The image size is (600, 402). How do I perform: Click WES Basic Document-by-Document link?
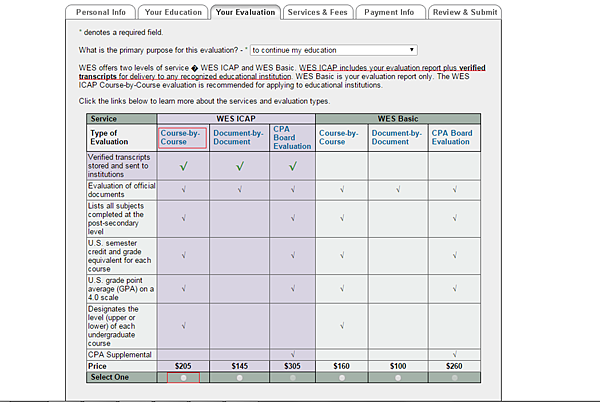(x=396, y=137)
